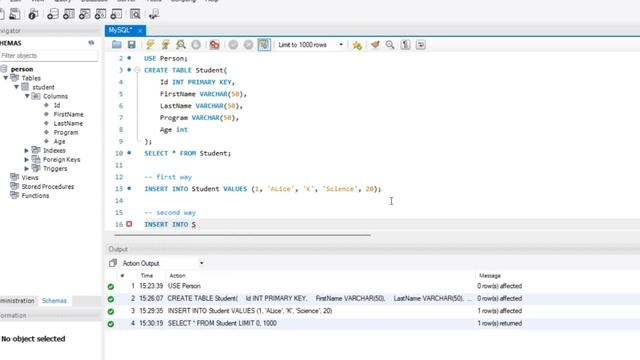Open the object inspector from main toolbar
Image resolution: width=640 pixels, height=360 pixels.
[x=33, y=14]
